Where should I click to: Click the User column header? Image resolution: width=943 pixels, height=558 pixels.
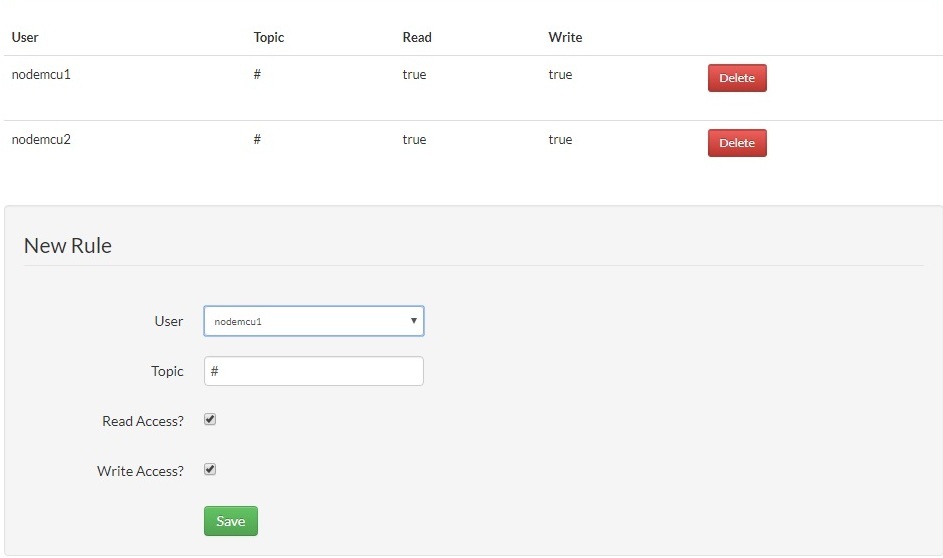pyautogui.click(x=25, y=37)
